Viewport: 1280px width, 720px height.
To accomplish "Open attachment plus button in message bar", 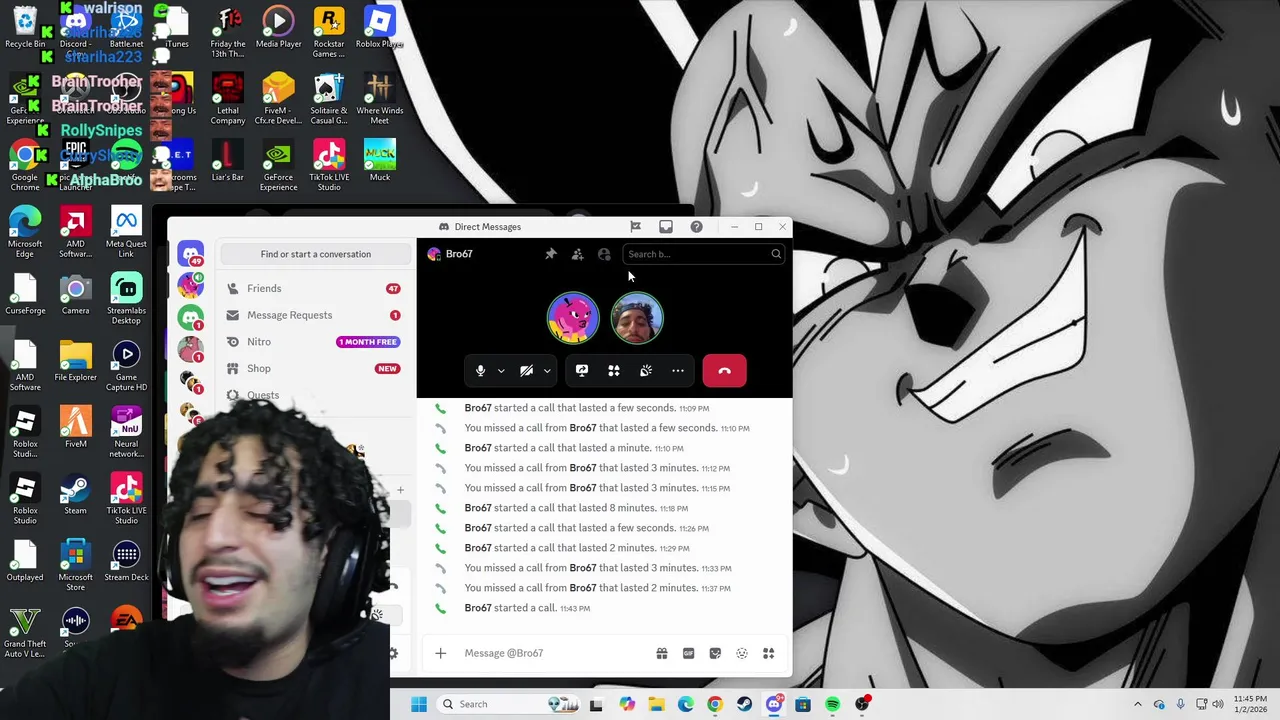I will [440, 653].
